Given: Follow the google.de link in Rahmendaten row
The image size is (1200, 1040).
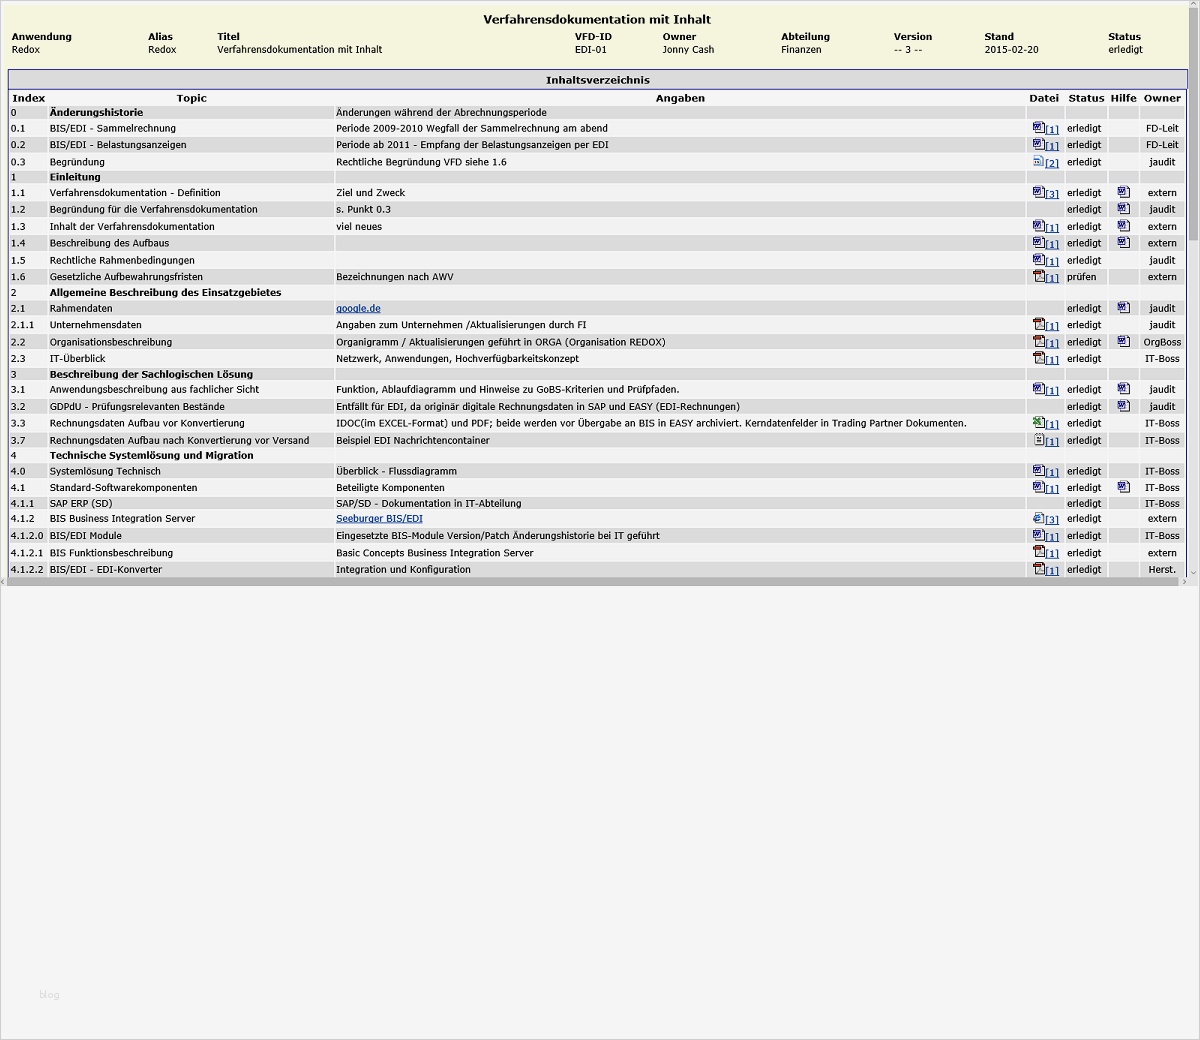Looking at the screenshot, I should 358,308.
